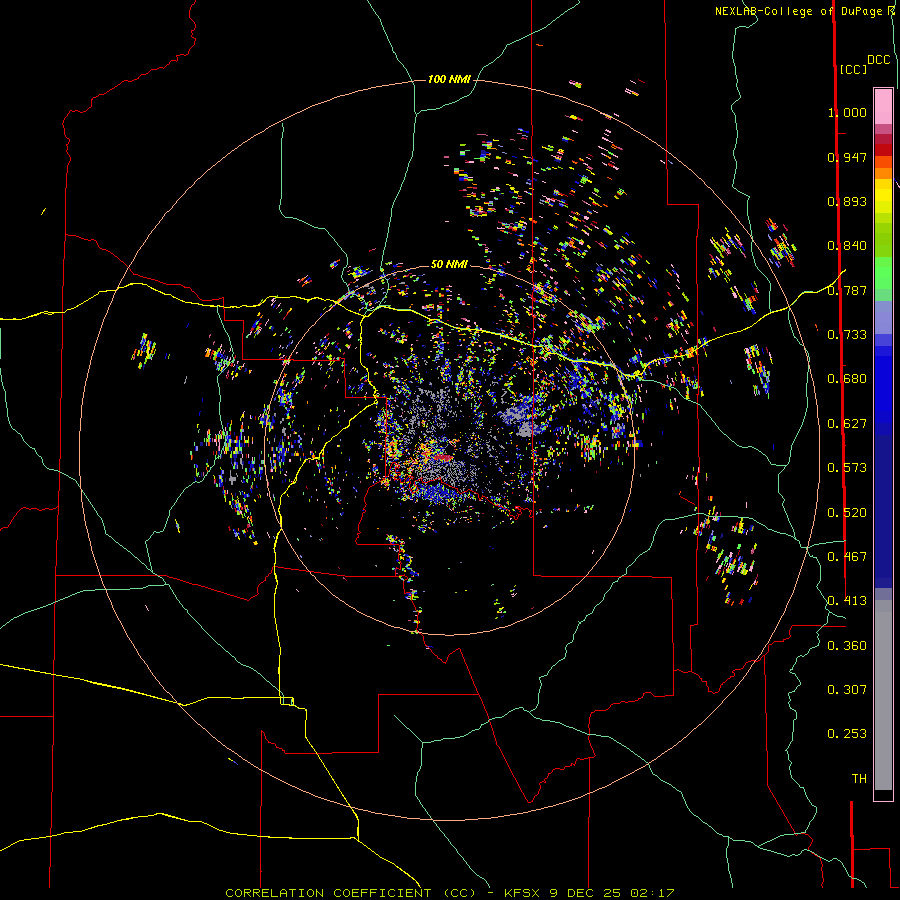The width and height of the screenshot is (900, 900).
Task: Click the 'TH' threshold label
Action: tap(859, 779)
